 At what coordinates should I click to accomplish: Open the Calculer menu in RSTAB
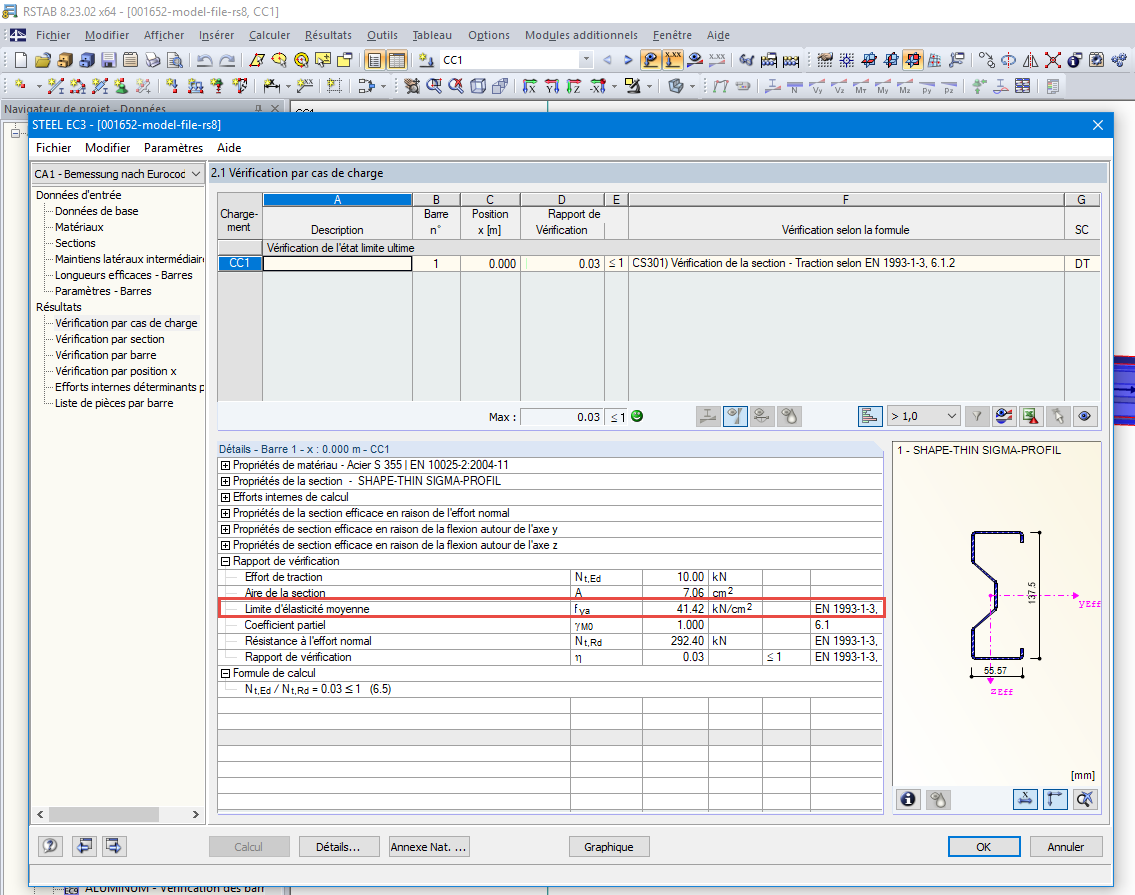click(269, 35)
